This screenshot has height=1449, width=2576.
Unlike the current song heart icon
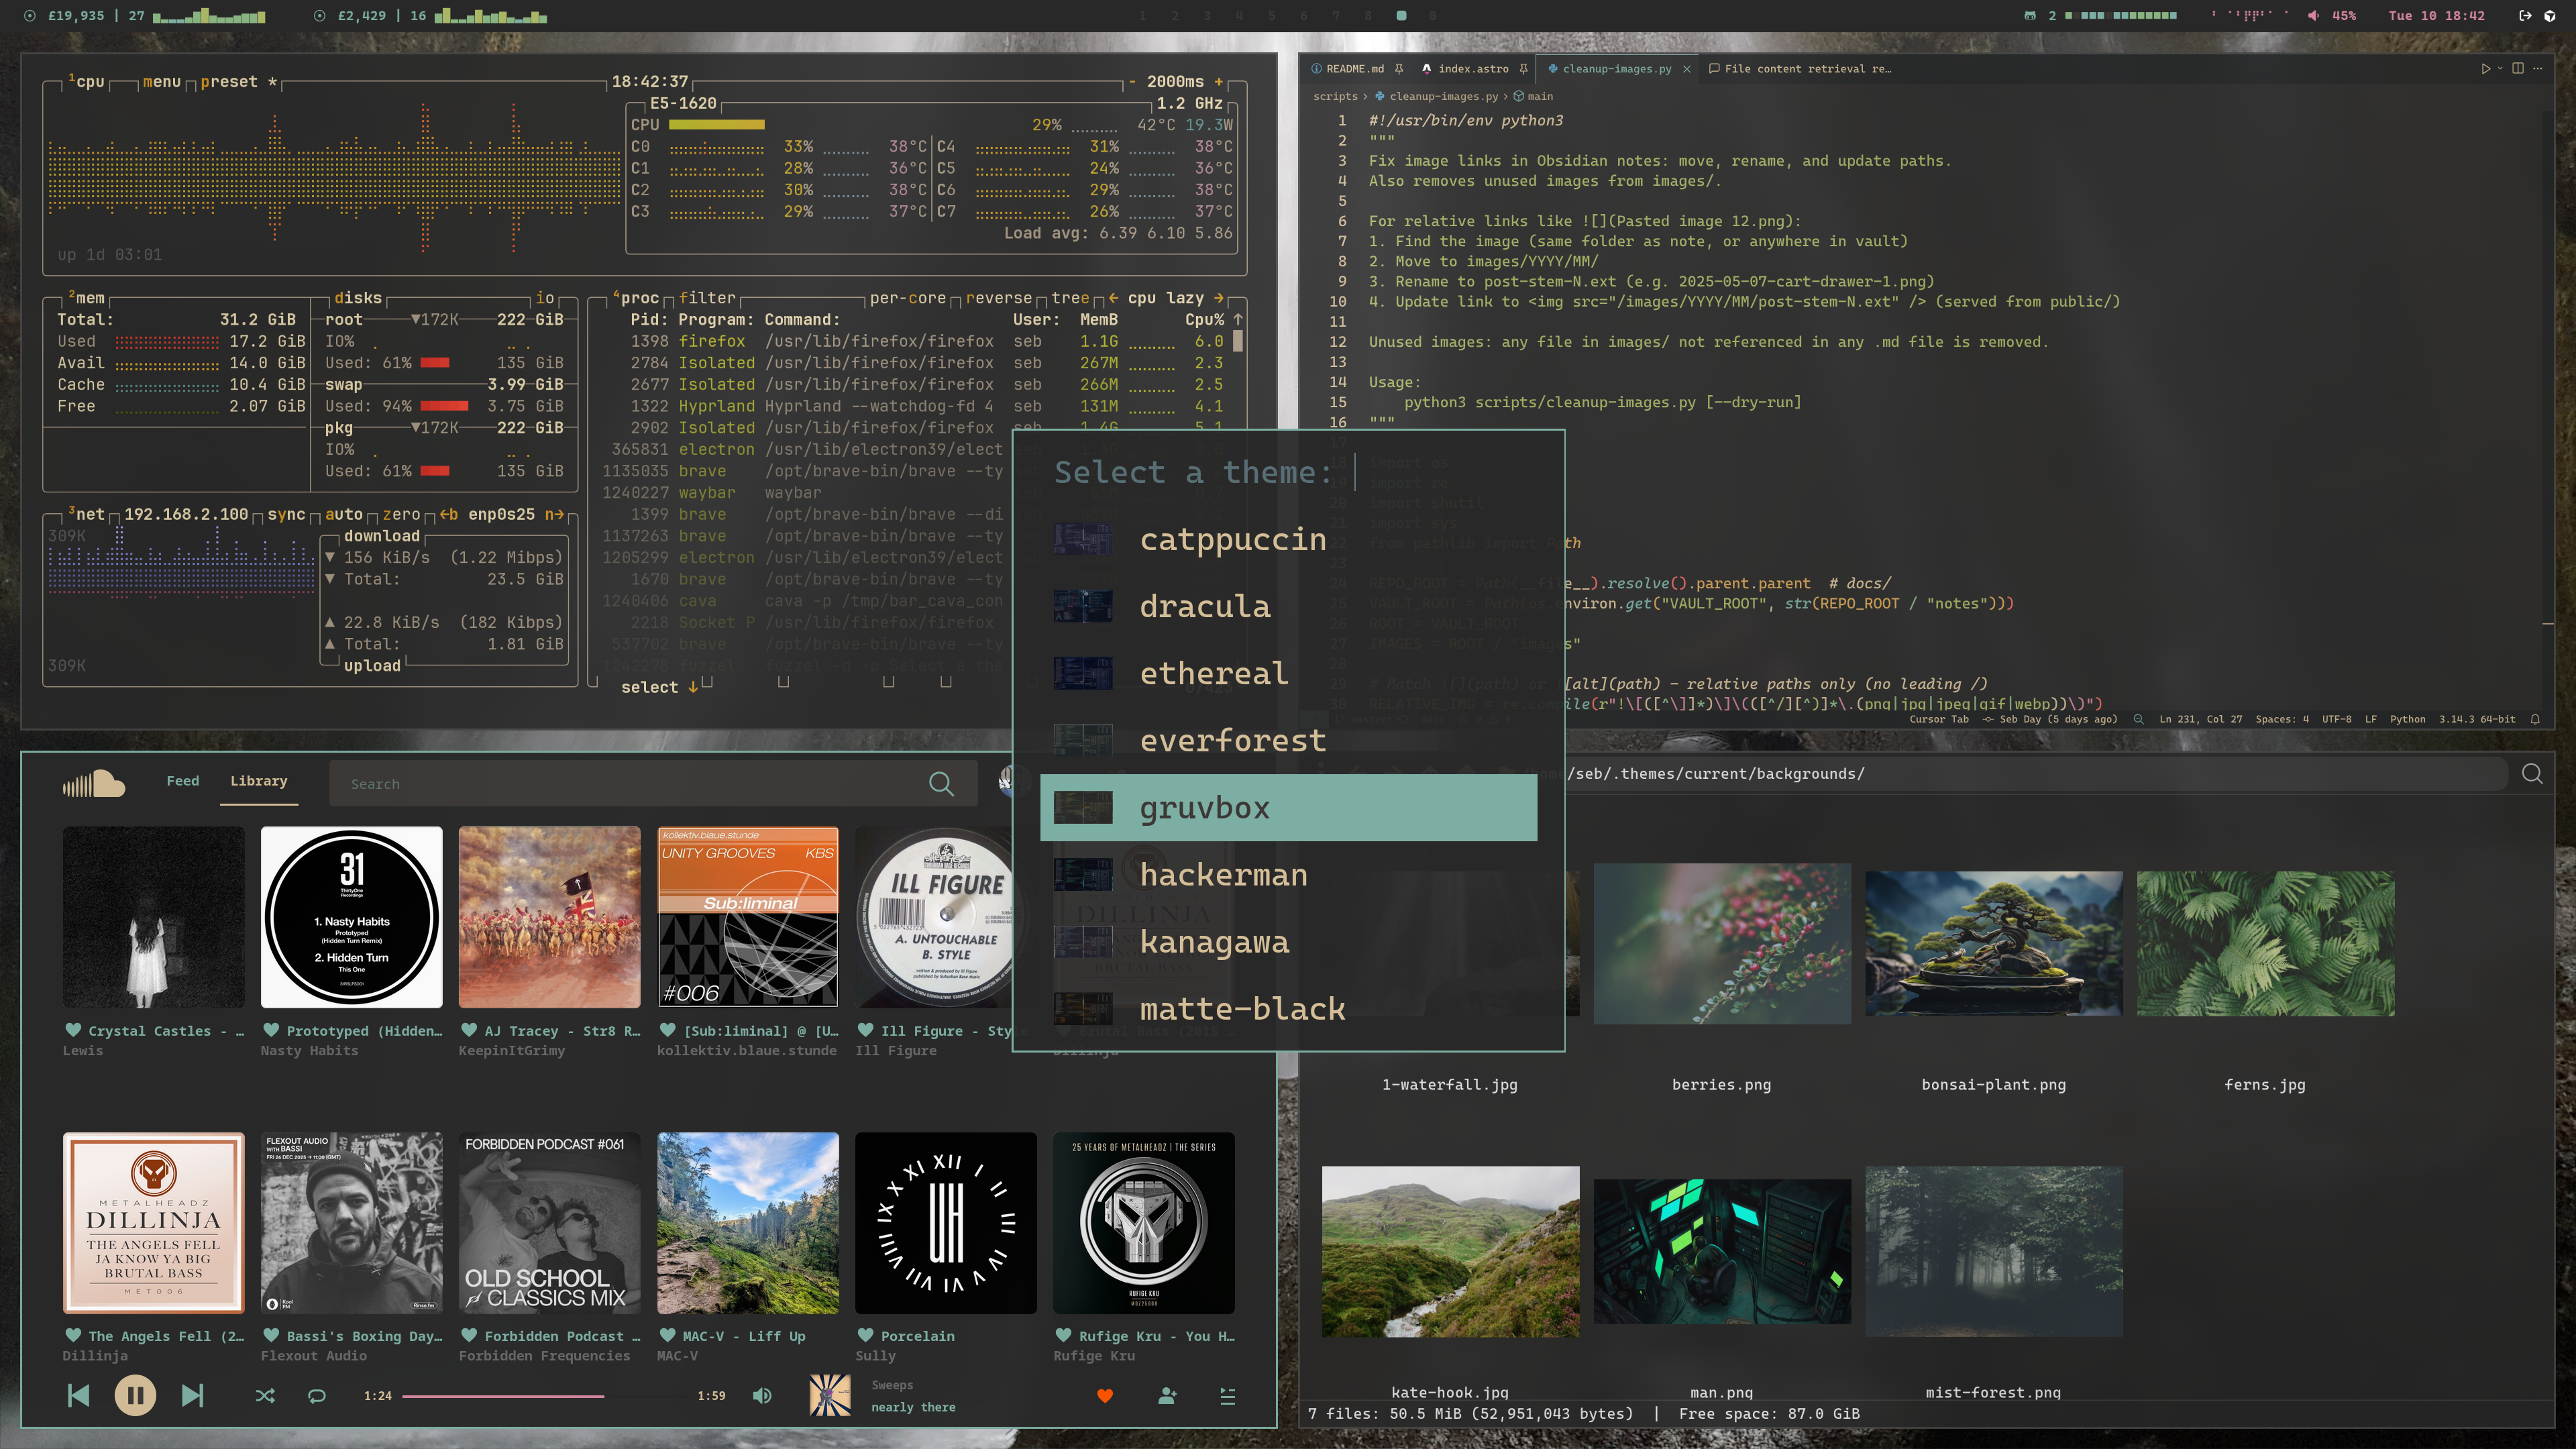[1105, 1396]
